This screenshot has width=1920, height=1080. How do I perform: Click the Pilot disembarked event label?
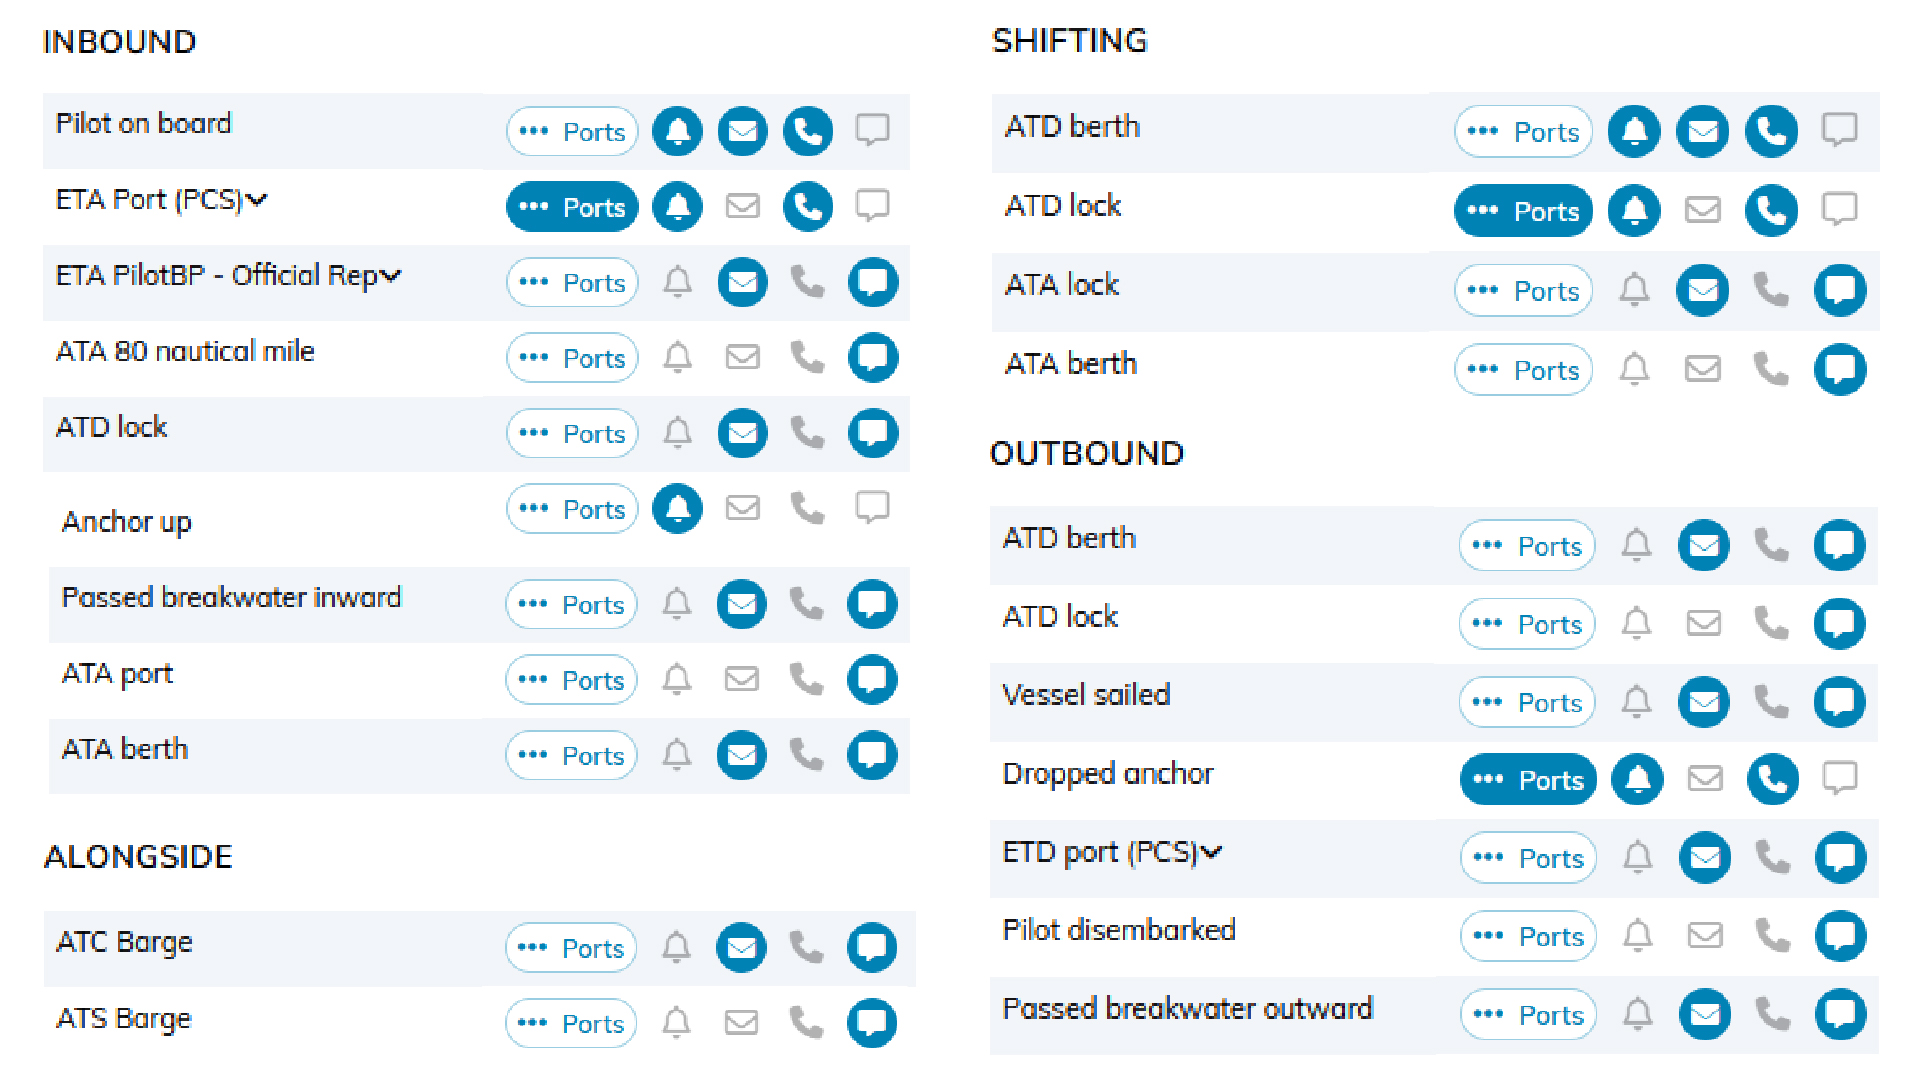point(1119,930)
